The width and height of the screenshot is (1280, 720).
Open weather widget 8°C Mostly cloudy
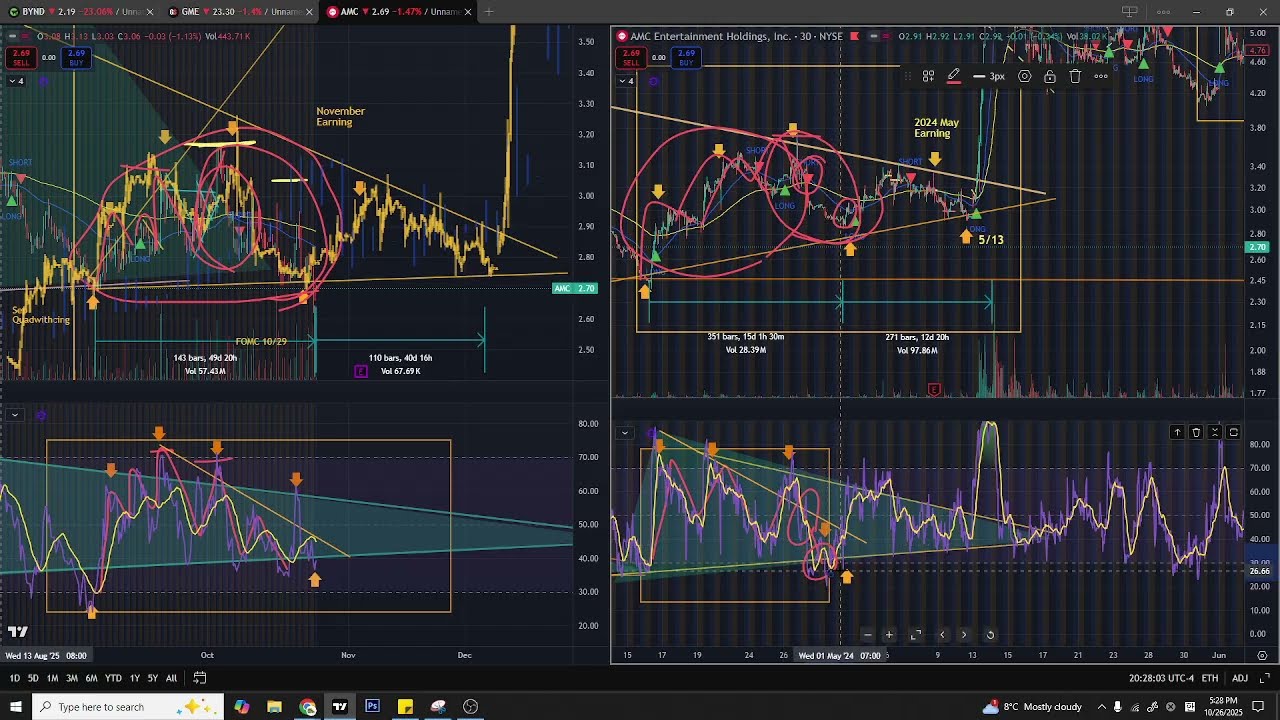coord(1032,707)
